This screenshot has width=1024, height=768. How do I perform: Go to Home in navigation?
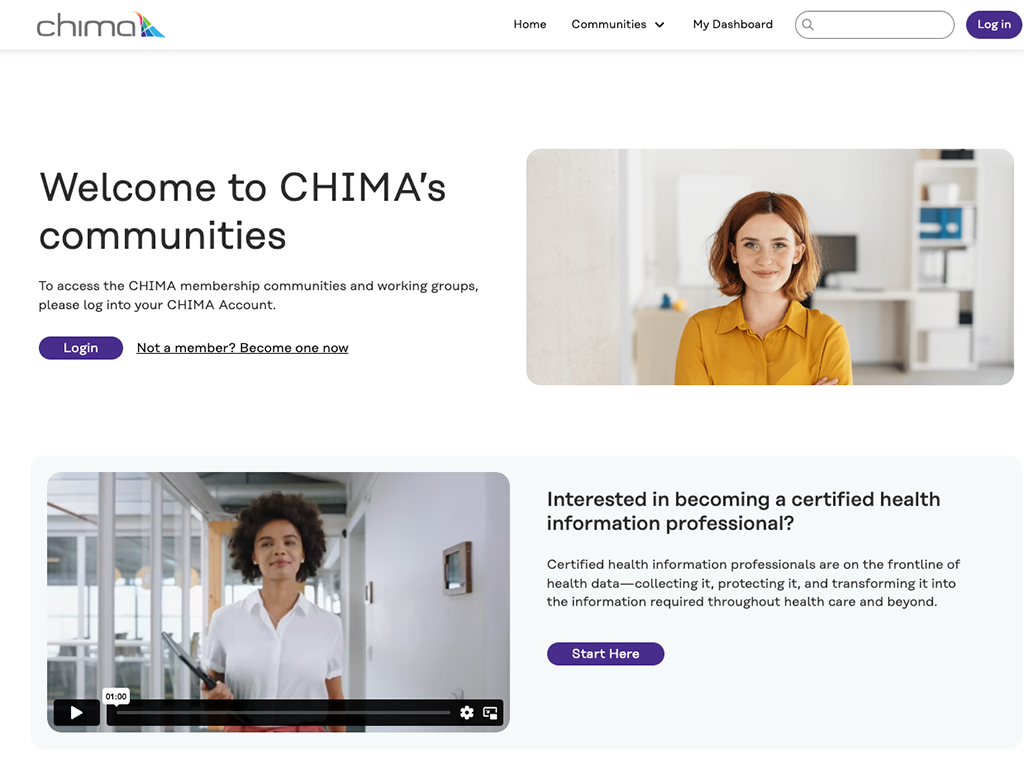(530, 24)
